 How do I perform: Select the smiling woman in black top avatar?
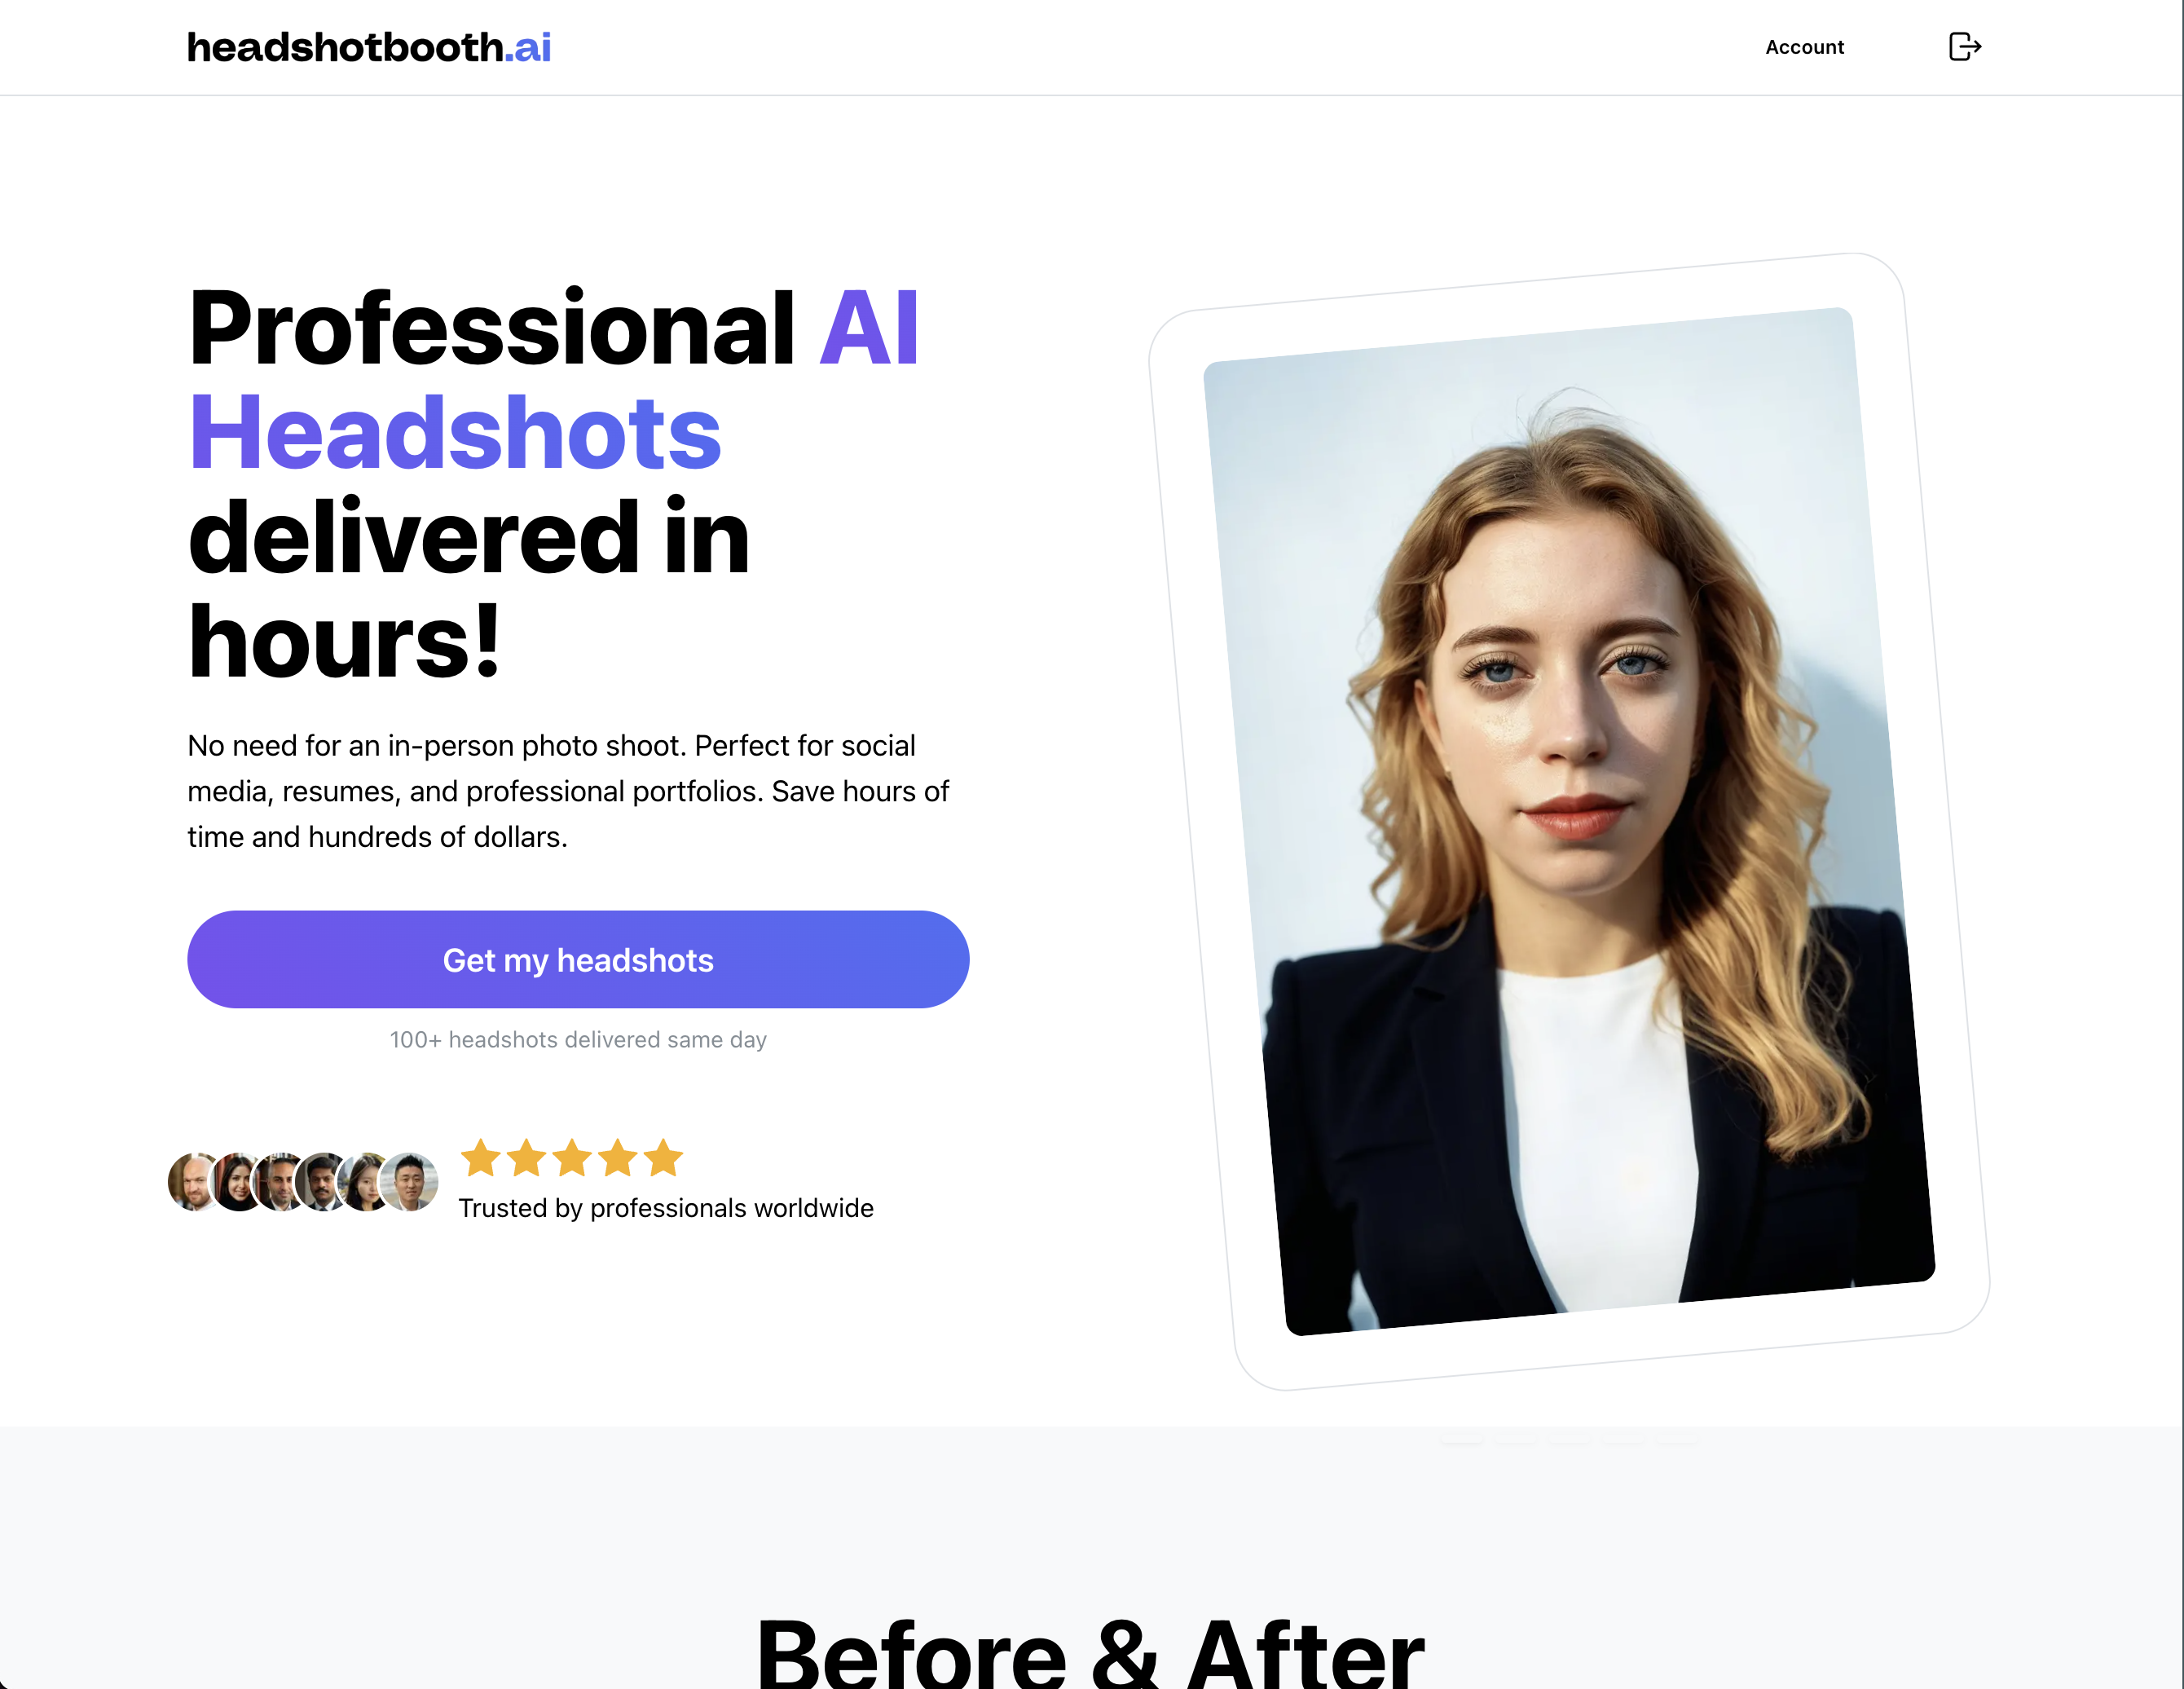point(237,1181)
